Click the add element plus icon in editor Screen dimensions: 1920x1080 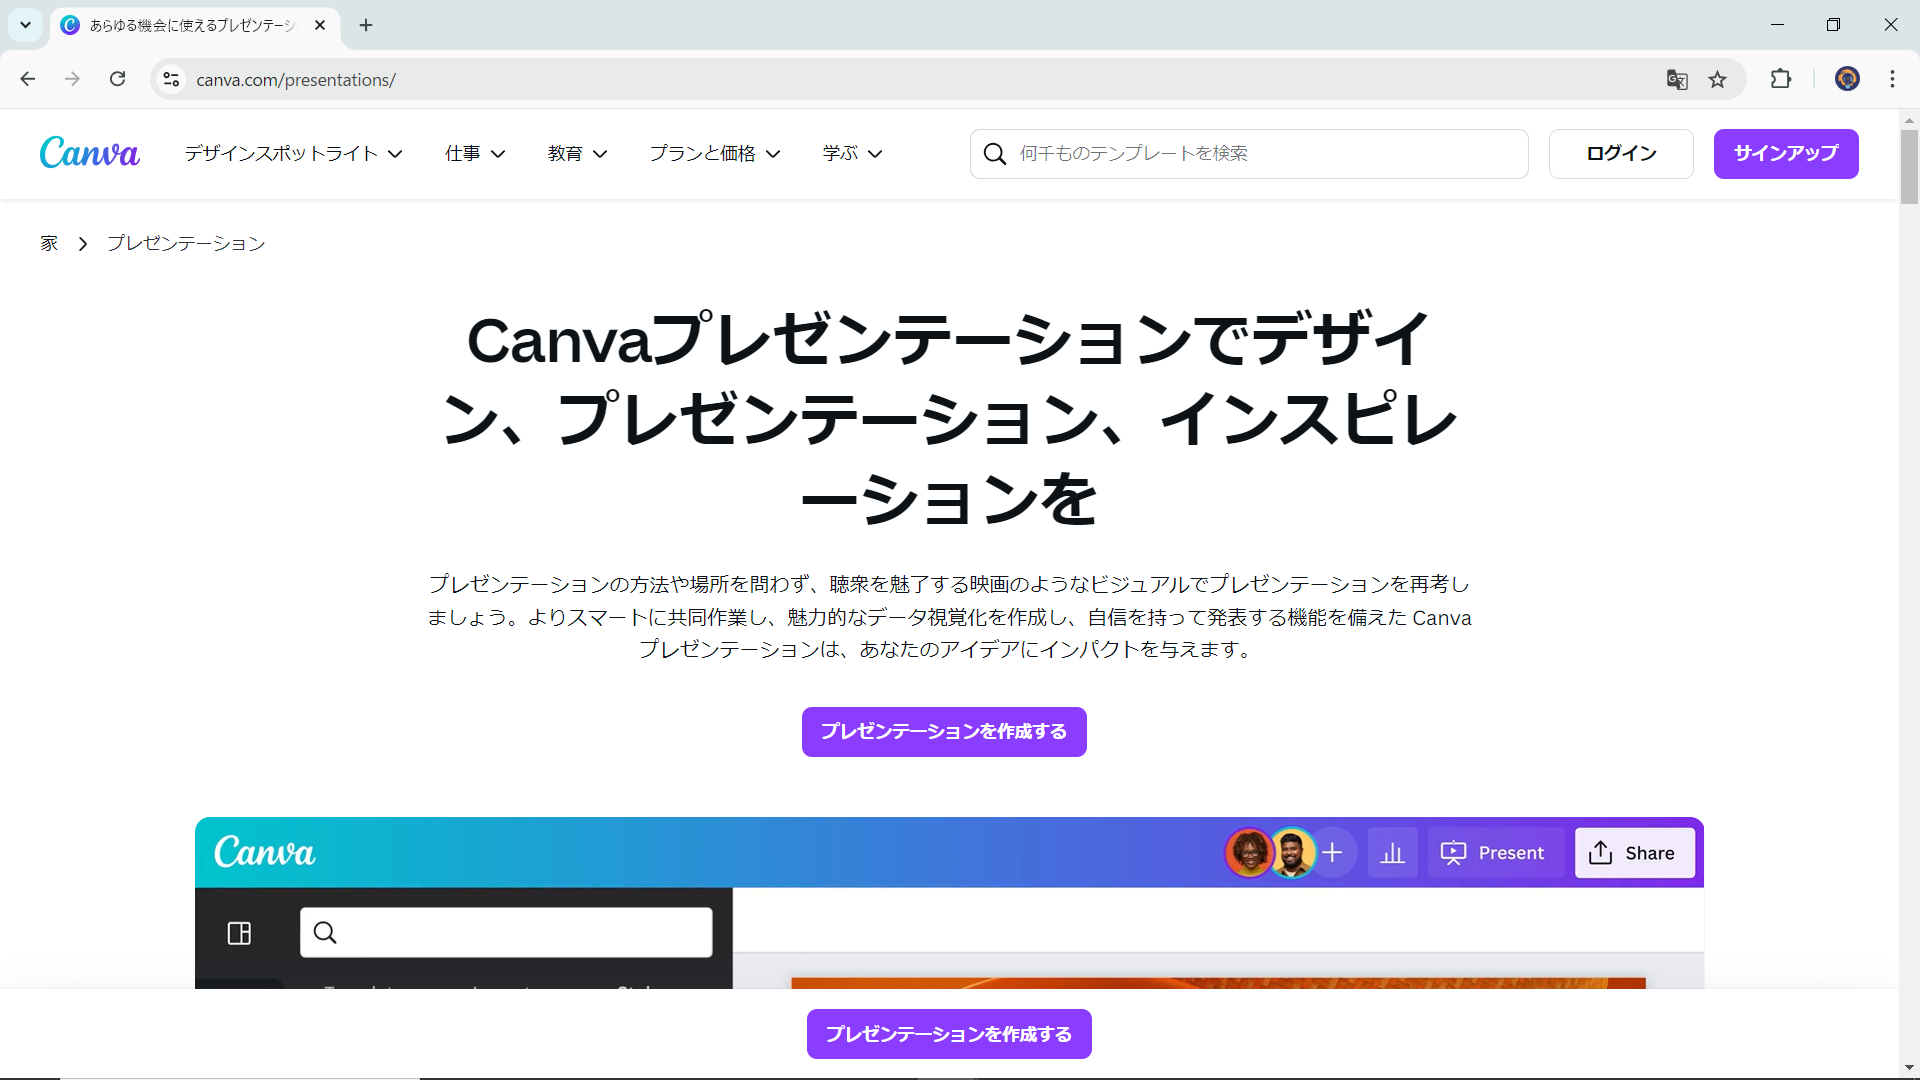click(1333, 852)
